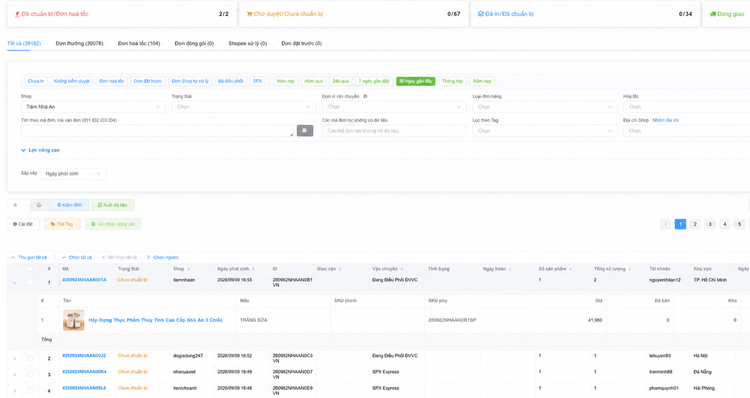Toggle the Chưa in quick filter
This screenshot has width=750, height=398.
click(x=36, y=81)
